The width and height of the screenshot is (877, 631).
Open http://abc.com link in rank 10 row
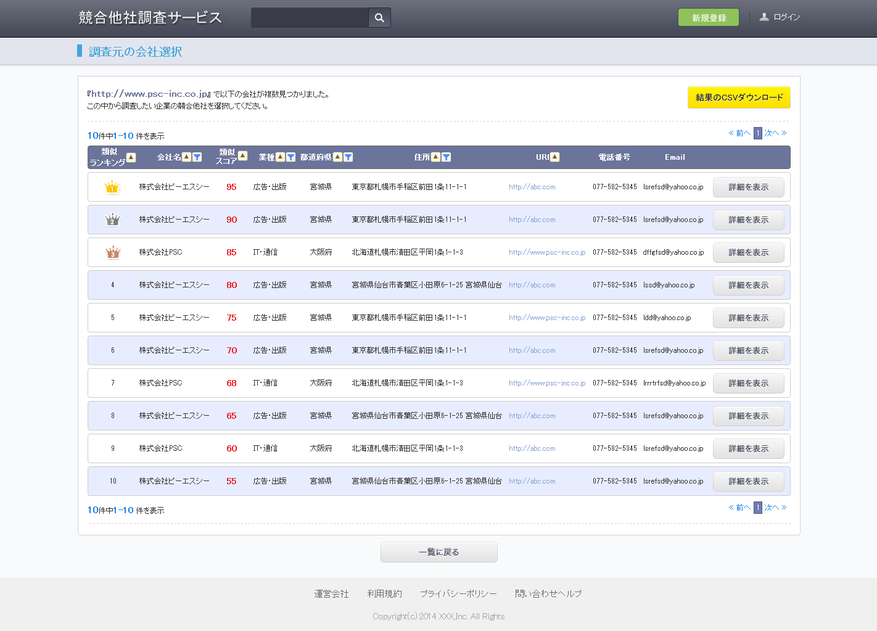coord(532,481)
